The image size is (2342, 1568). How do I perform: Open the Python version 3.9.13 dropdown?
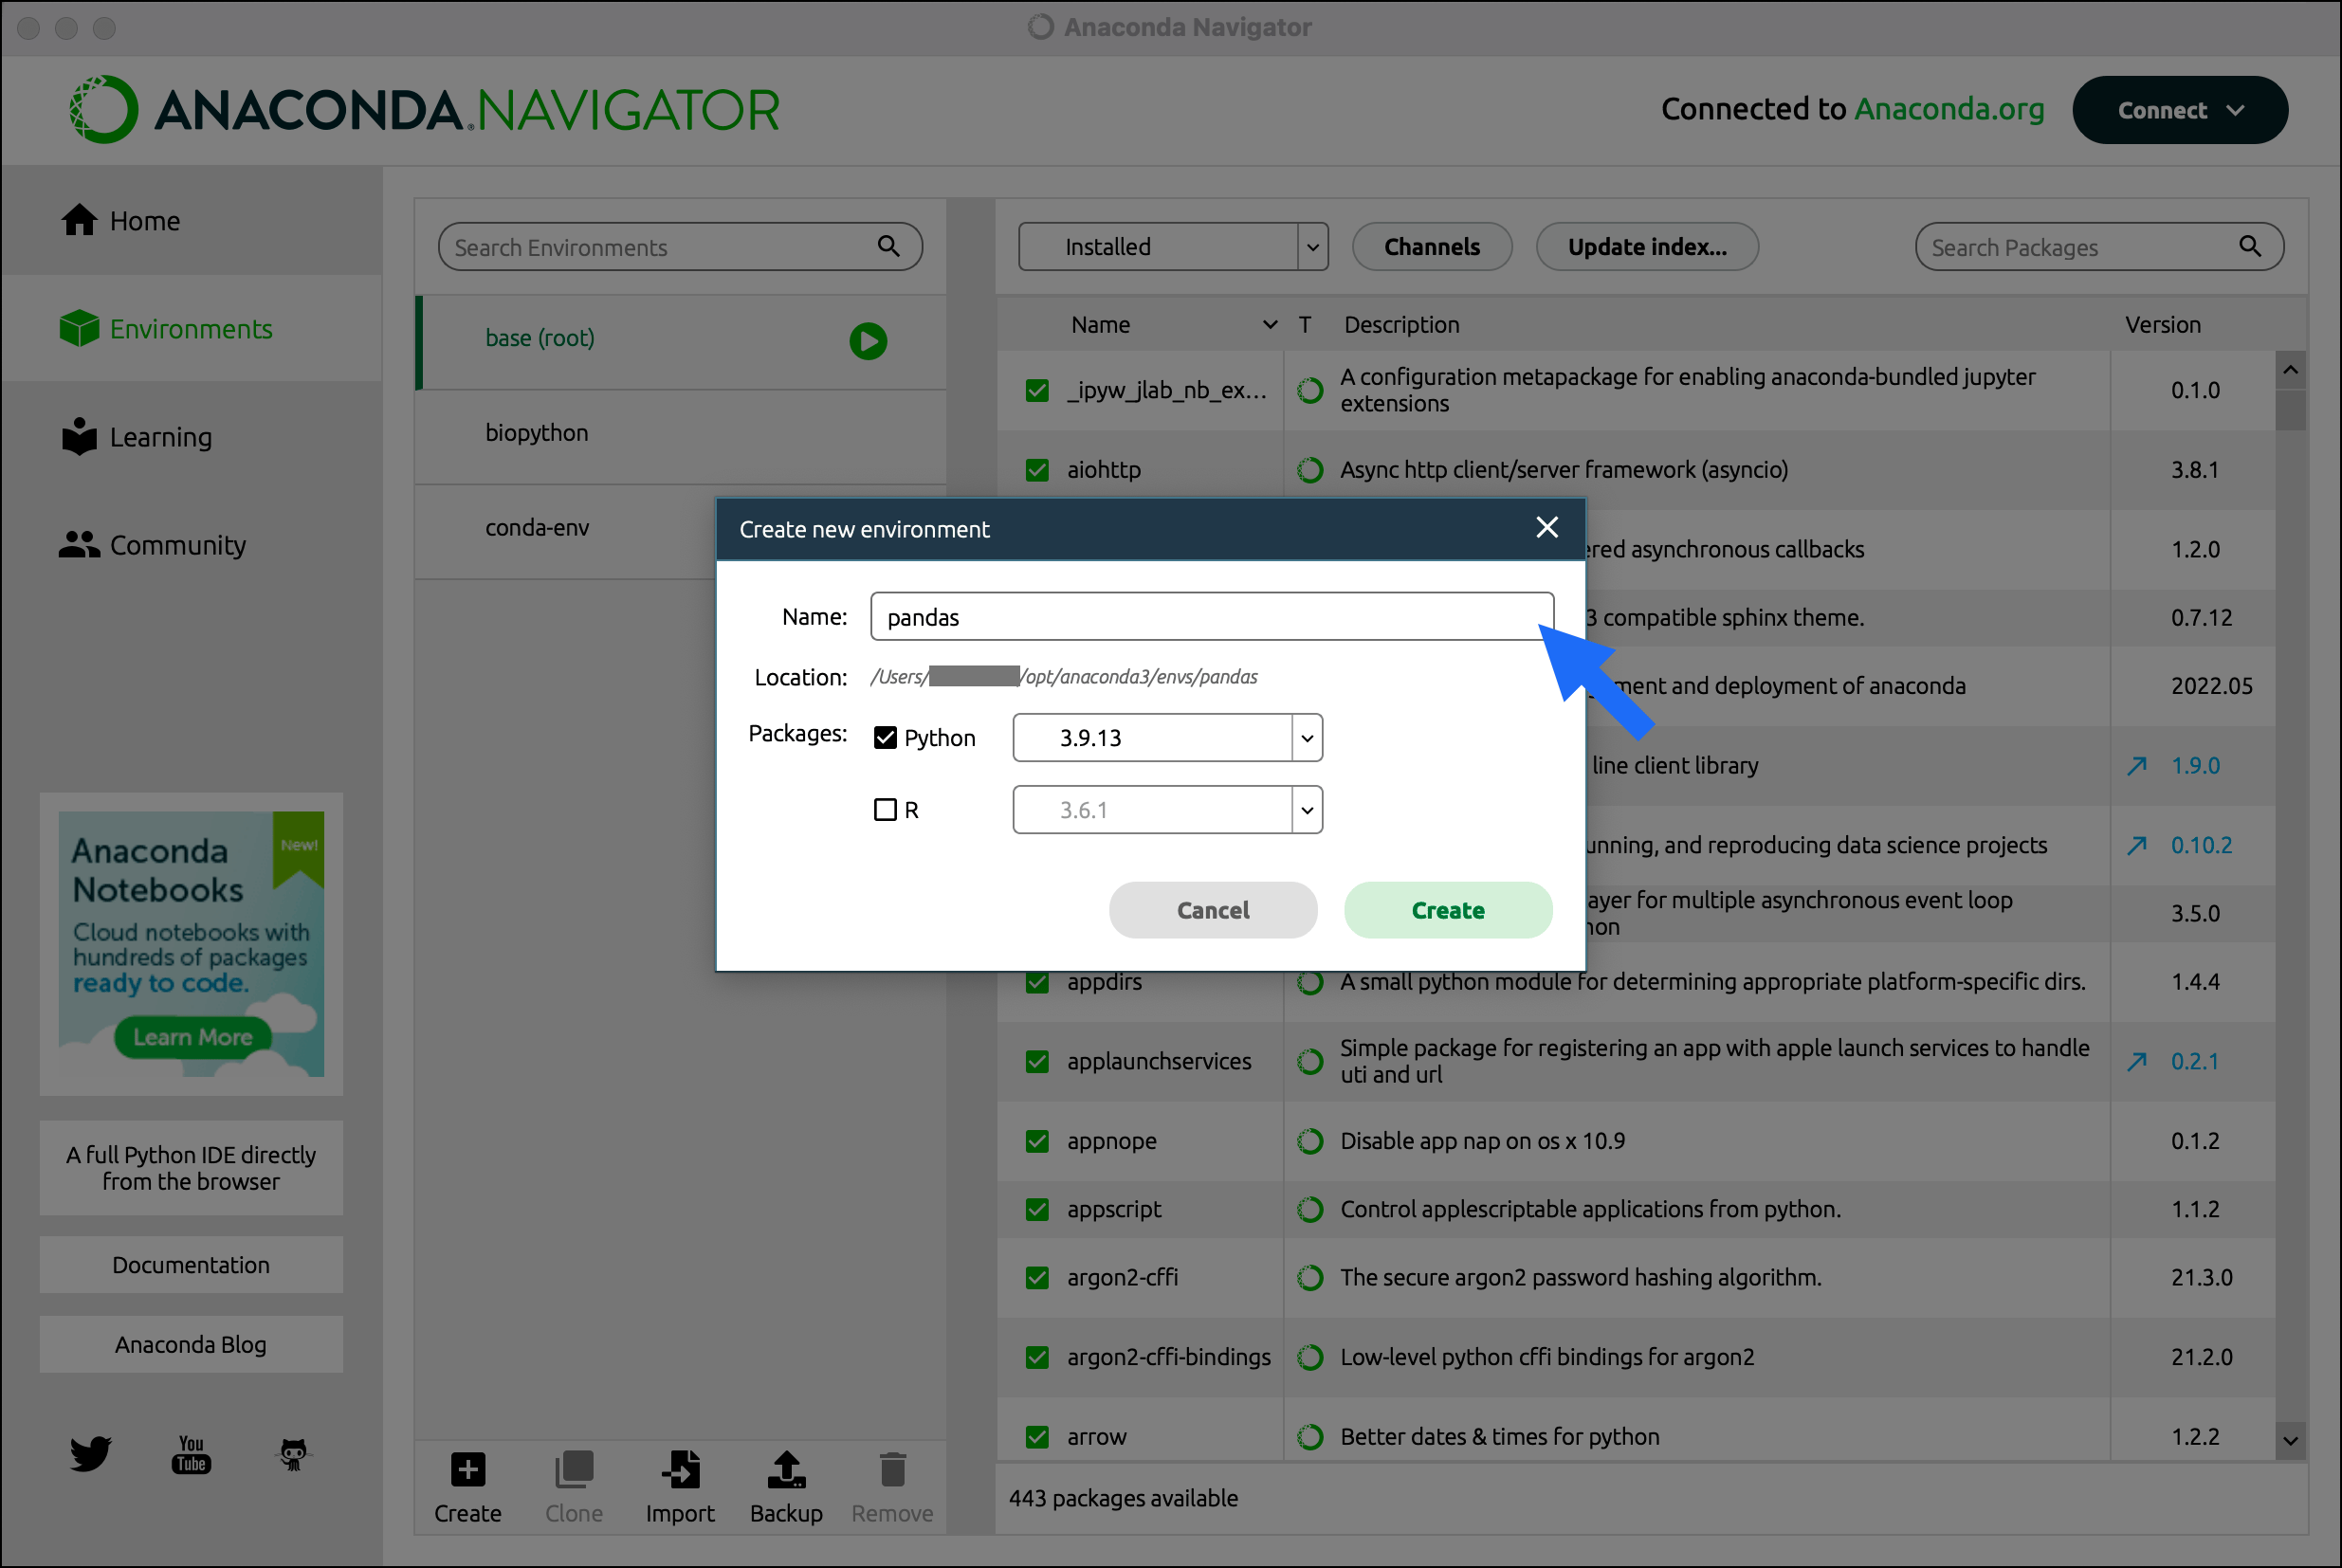(x=1167, y=738)
